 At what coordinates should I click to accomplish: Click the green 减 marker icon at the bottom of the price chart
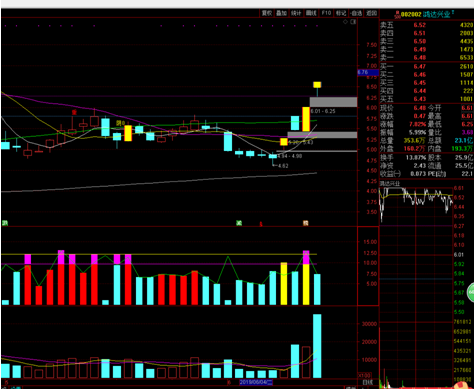[x=239, y=223]
